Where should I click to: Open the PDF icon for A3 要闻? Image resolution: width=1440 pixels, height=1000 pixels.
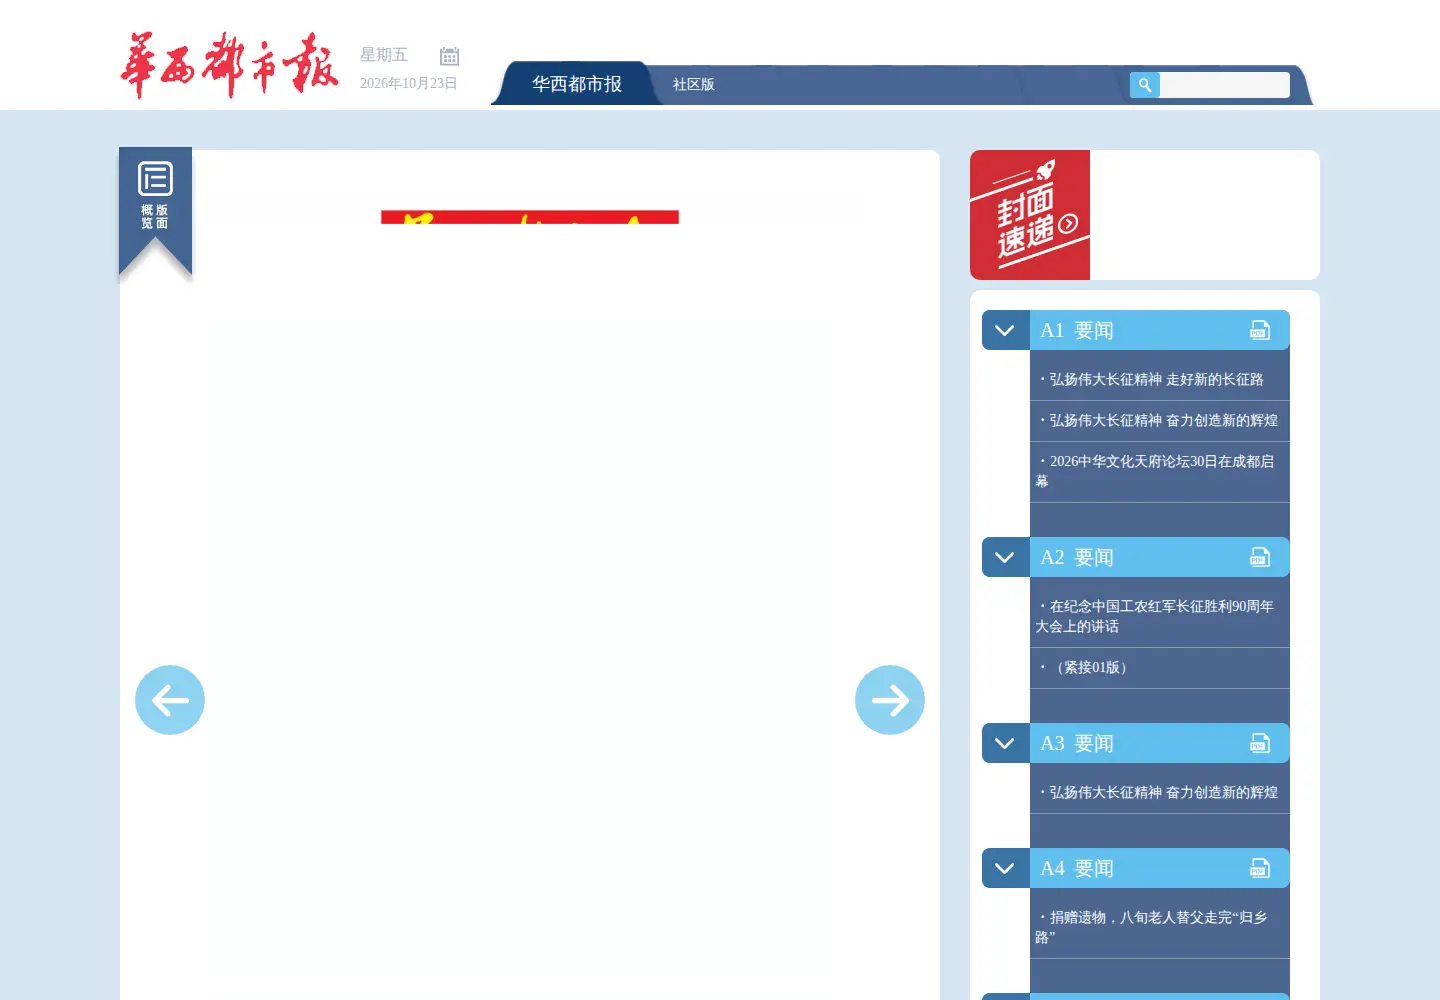click(1260, 743)
